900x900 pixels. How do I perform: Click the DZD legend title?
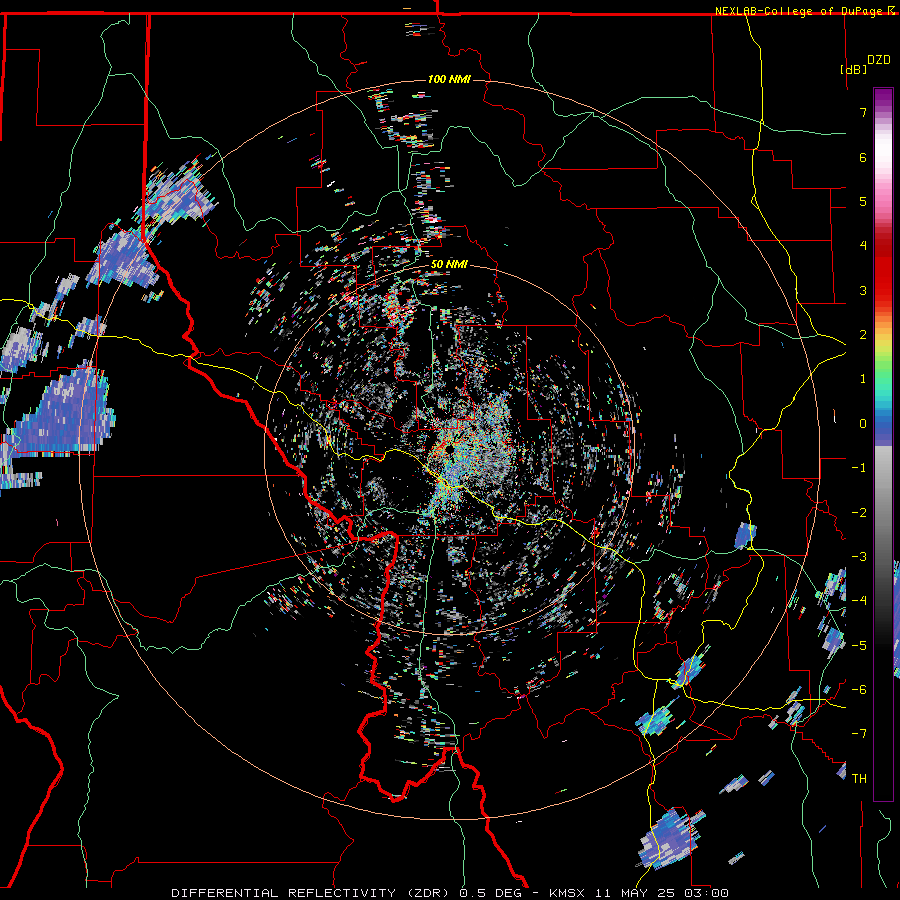[879, 60]
